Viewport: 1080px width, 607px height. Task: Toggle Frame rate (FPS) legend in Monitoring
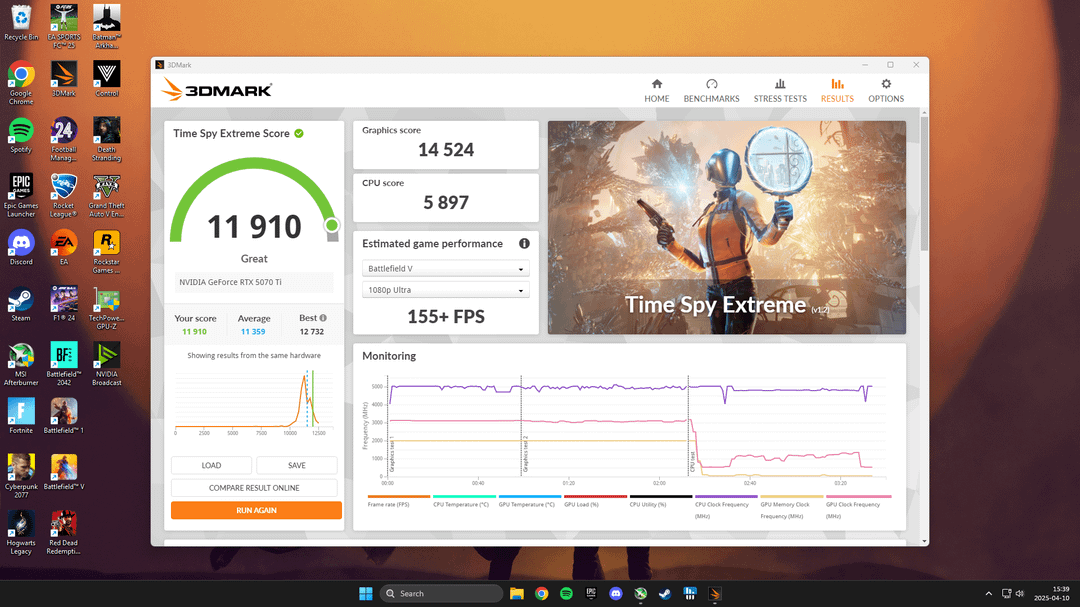click(x=398, y=501)
